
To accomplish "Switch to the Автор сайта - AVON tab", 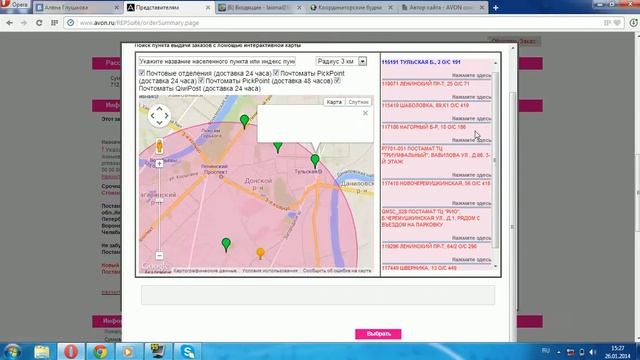I will pos(442,7).
